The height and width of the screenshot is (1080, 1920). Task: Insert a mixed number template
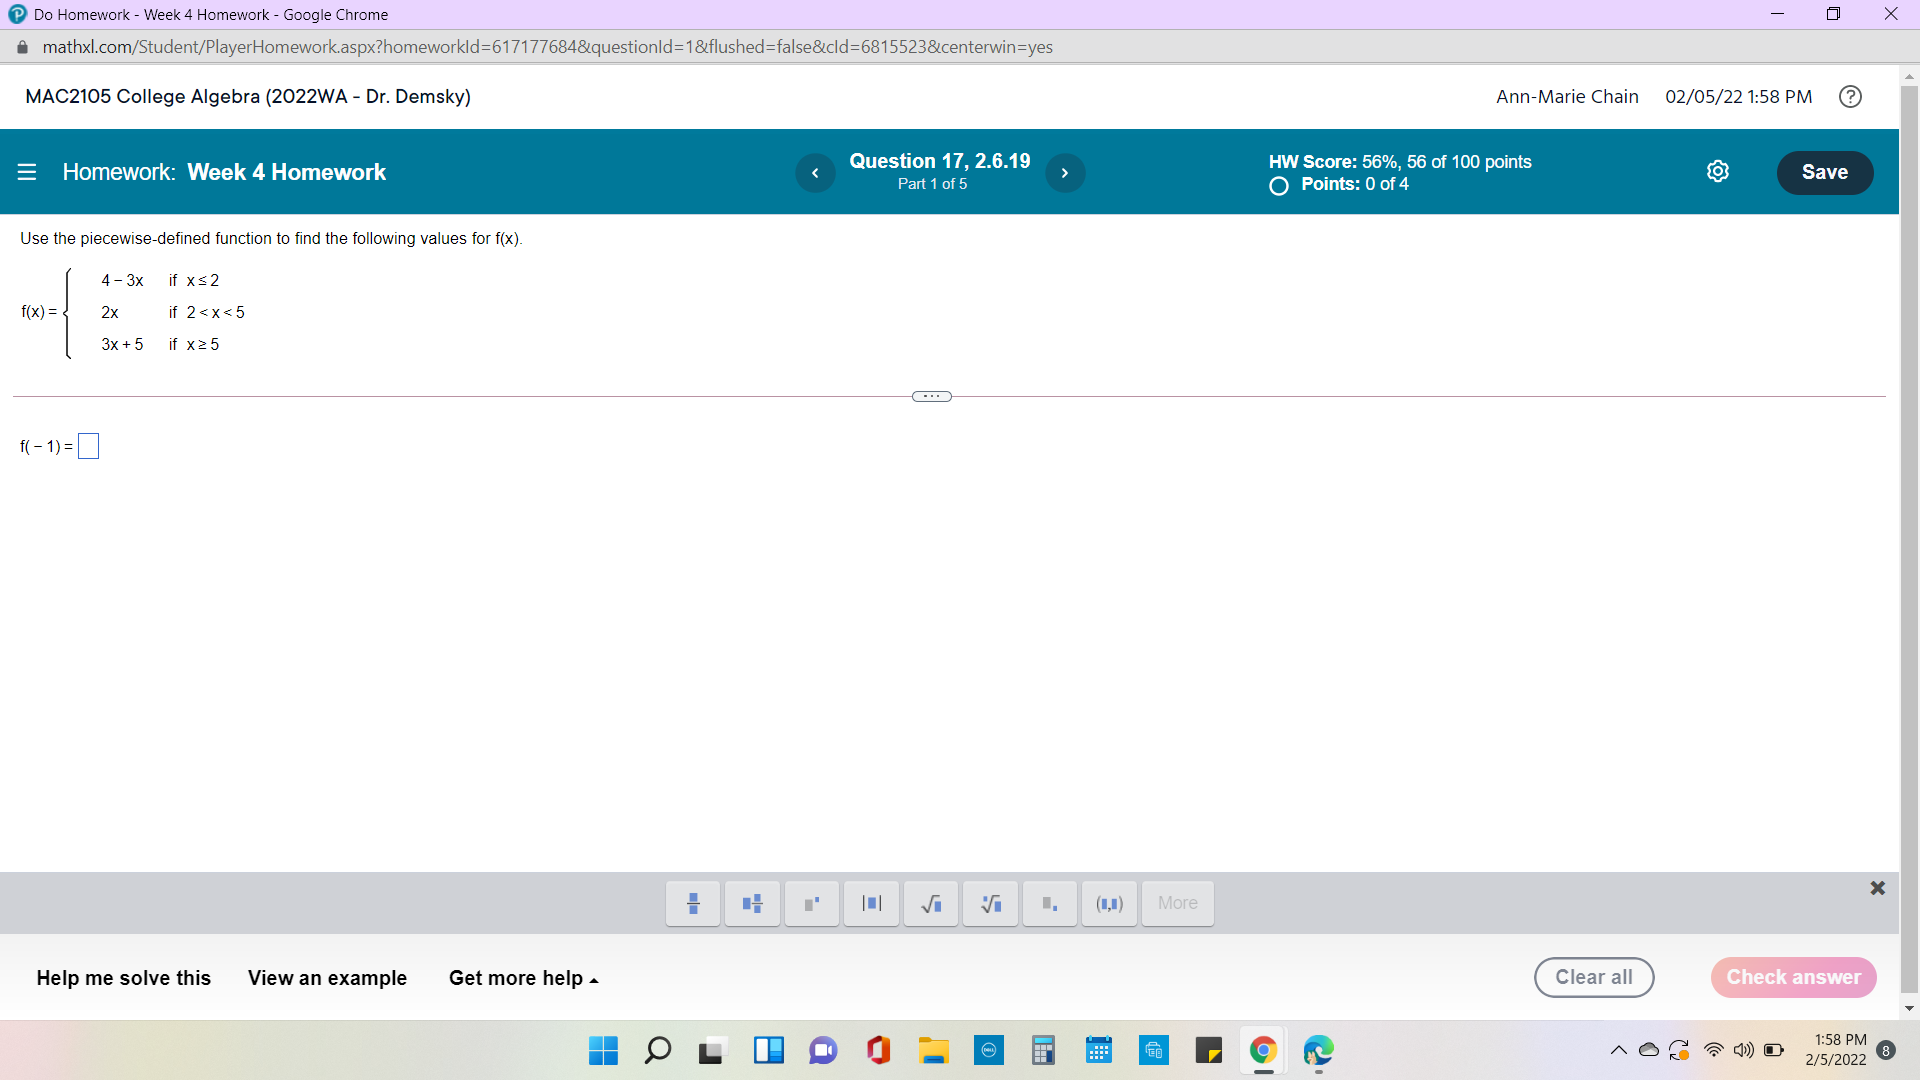click(x=752, y=903)
